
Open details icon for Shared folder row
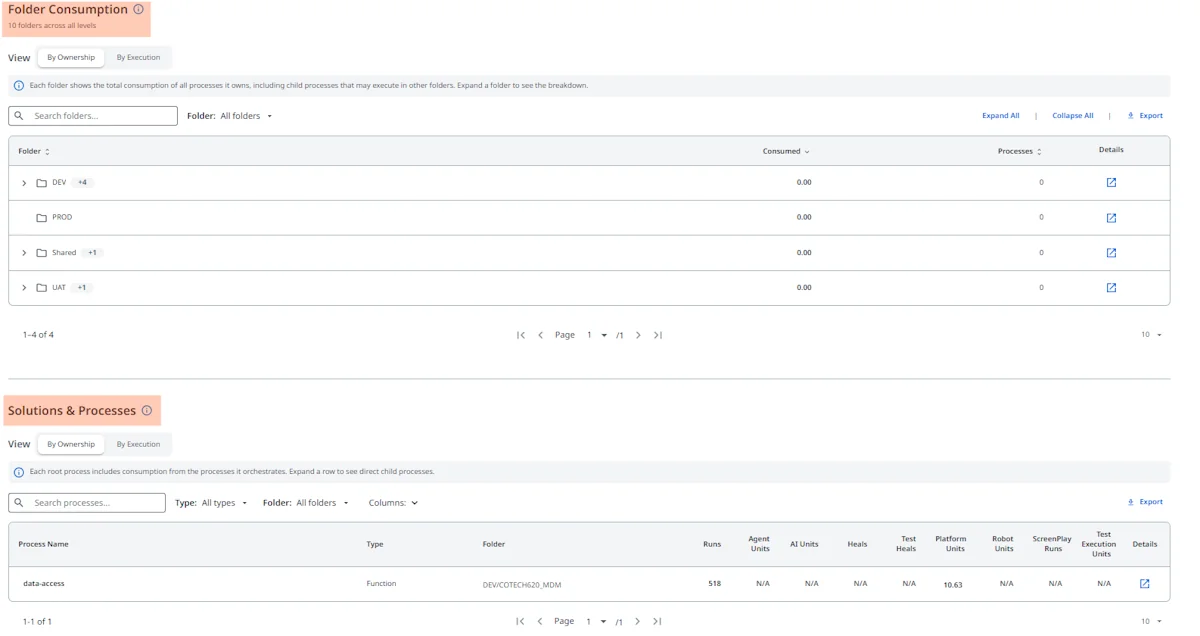point(1111,253)
